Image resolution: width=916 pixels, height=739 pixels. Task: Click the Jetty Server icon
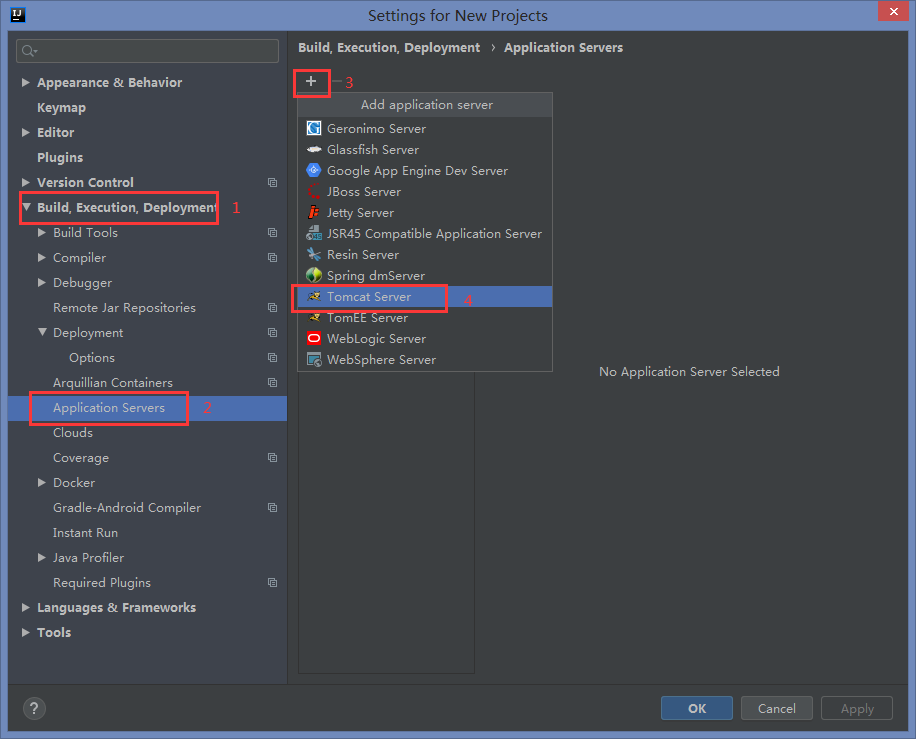314,213
